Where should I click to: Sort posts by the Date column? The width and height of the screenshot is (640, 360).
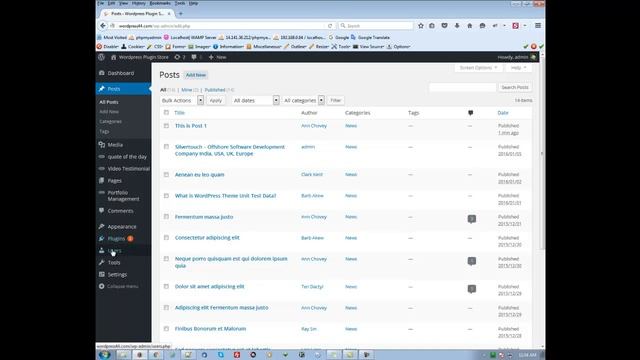tap(503, 113)
